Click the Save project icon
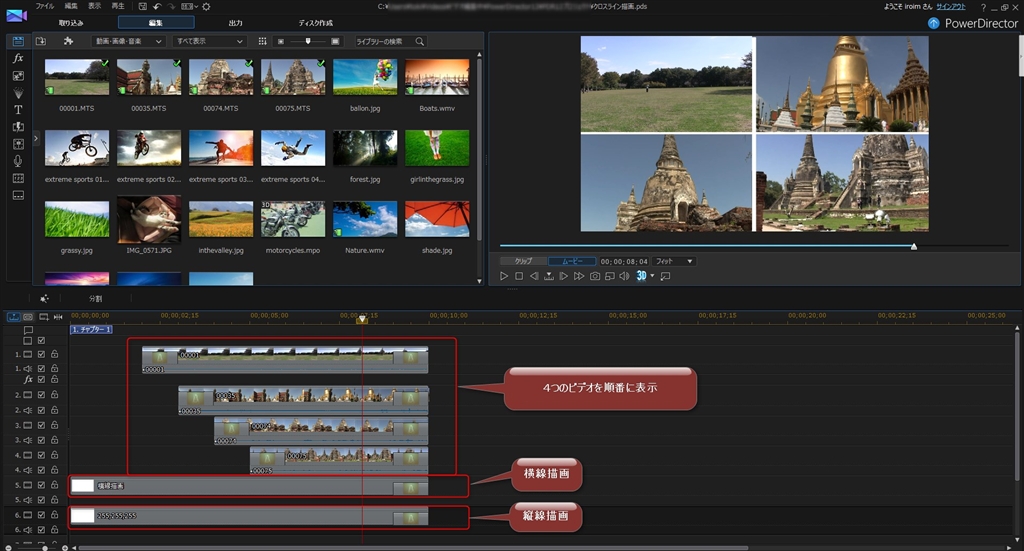The width and height of the screenshot is (1024, 551). coord(143,7)
